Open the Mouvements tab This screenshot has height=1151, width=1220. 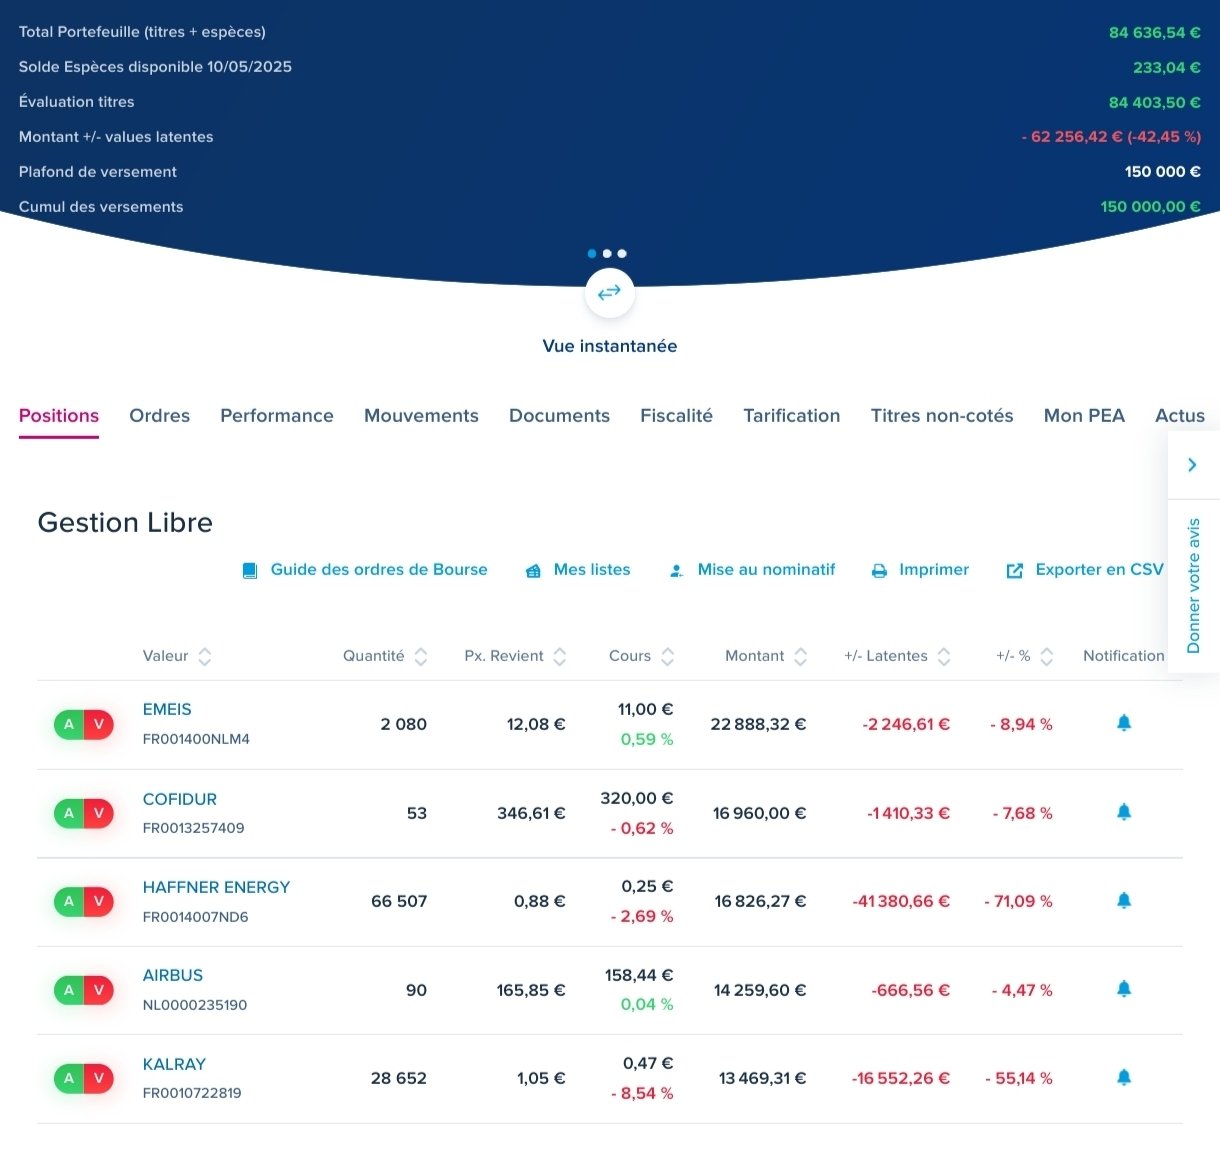coord(421,416)
